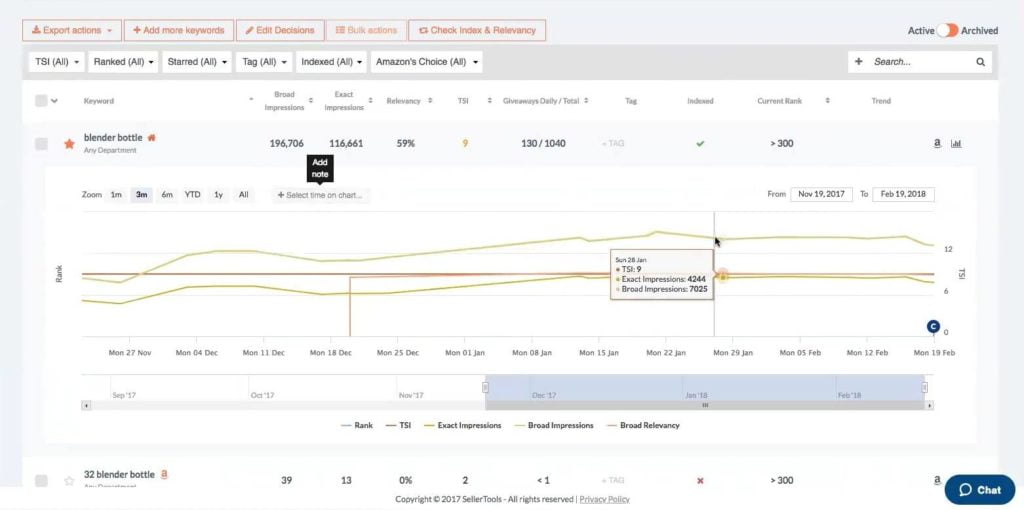Set chart zoom to 3m
Screen dimensions: 1024x510
[142, 195]
